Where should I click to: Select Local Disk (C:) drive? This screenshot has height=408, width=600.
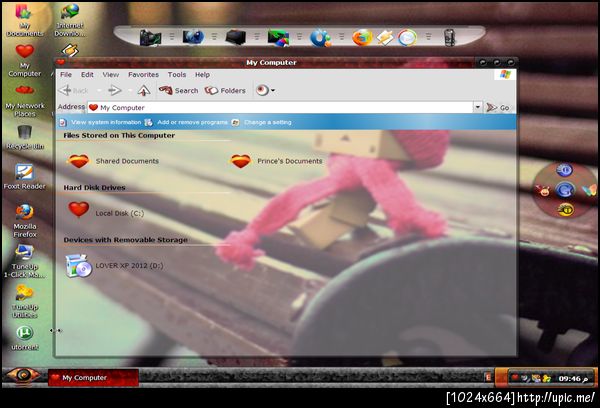pos(106,210)
